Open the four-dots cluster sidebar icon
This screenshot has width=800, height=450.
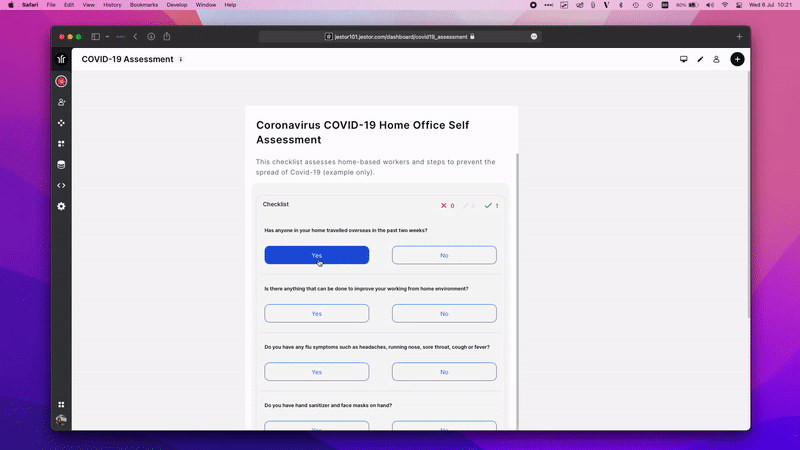tap(61, 123)
